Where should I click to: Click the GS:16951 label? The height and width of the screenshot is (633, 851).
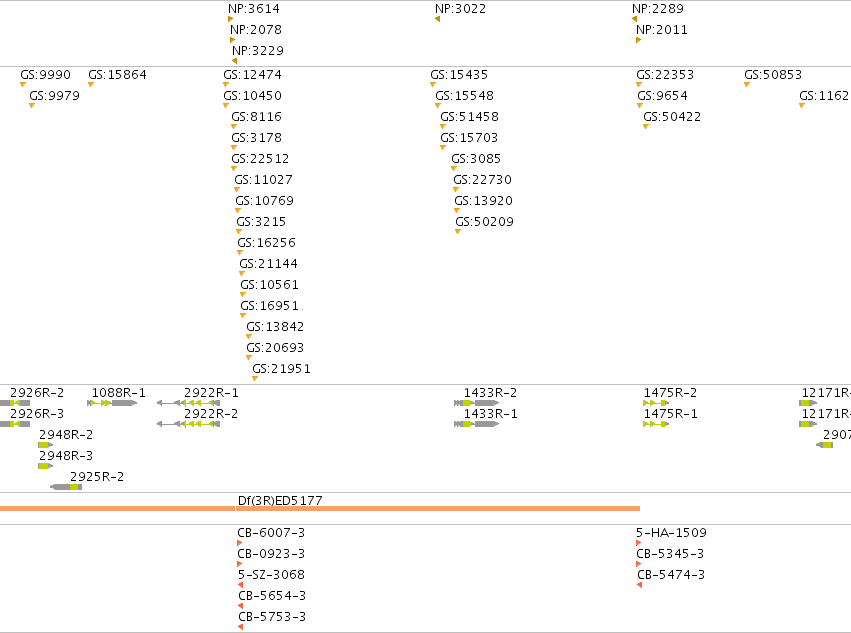(270, 306)
